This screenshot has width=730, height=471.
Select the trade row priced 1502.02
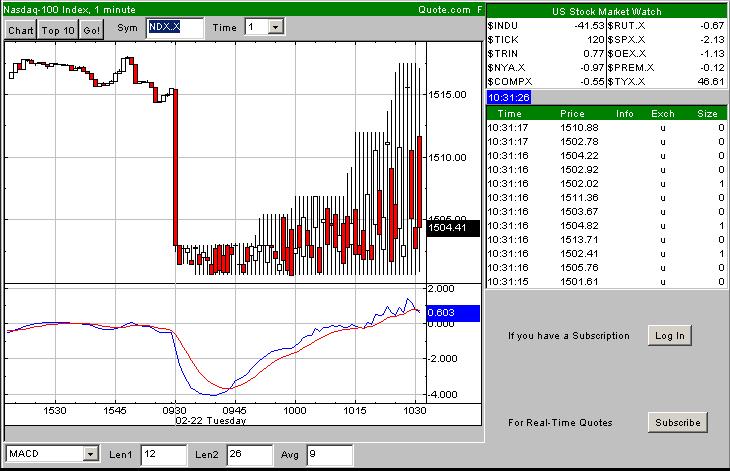[x=606, y=183]
